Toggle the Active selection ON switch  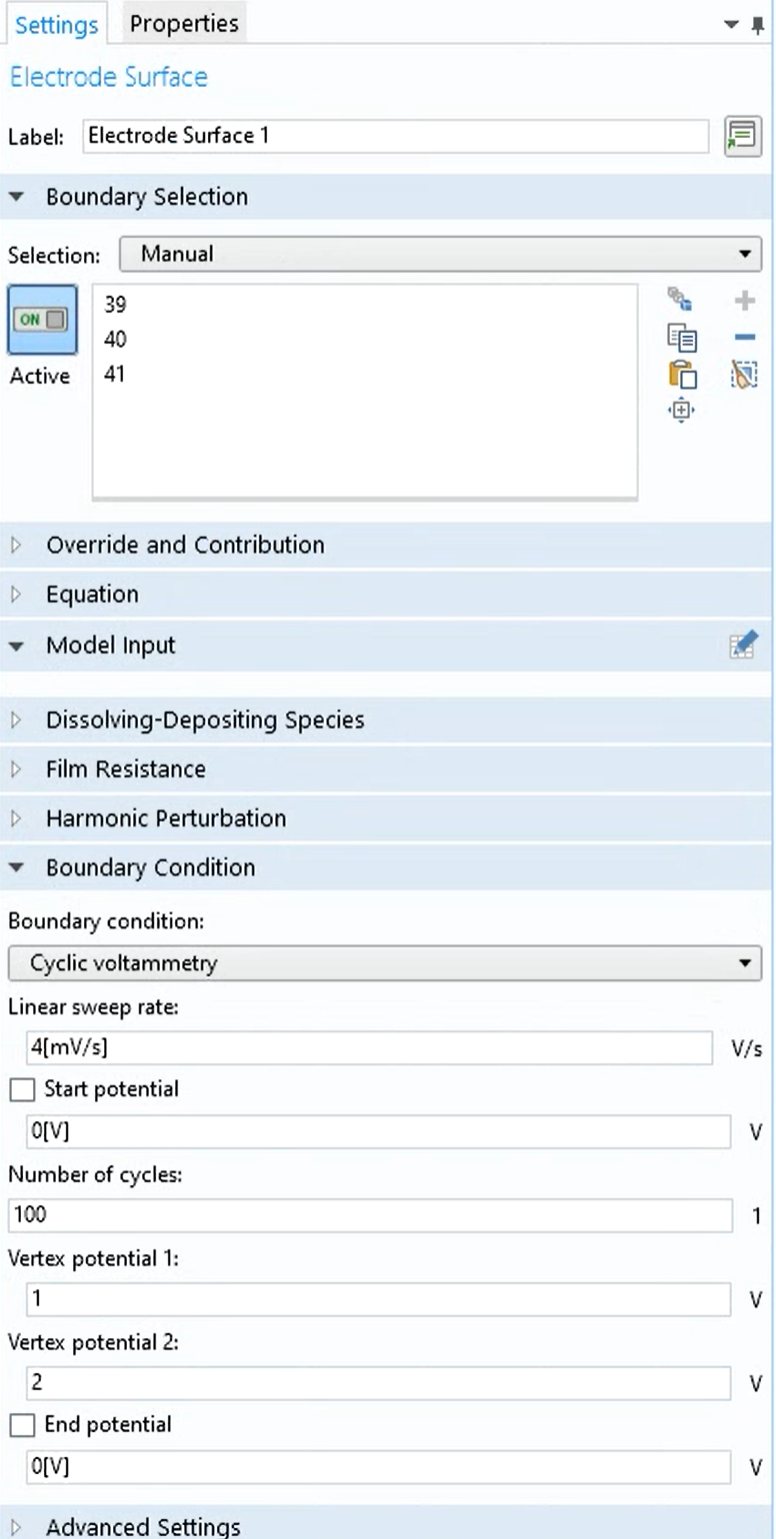pyautogui.click(x=42, y=320)
